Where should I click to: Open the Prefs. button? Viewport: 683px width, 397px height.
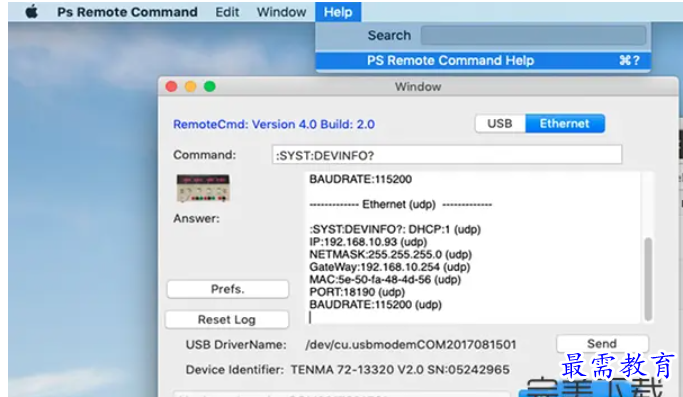click(227, 289)
